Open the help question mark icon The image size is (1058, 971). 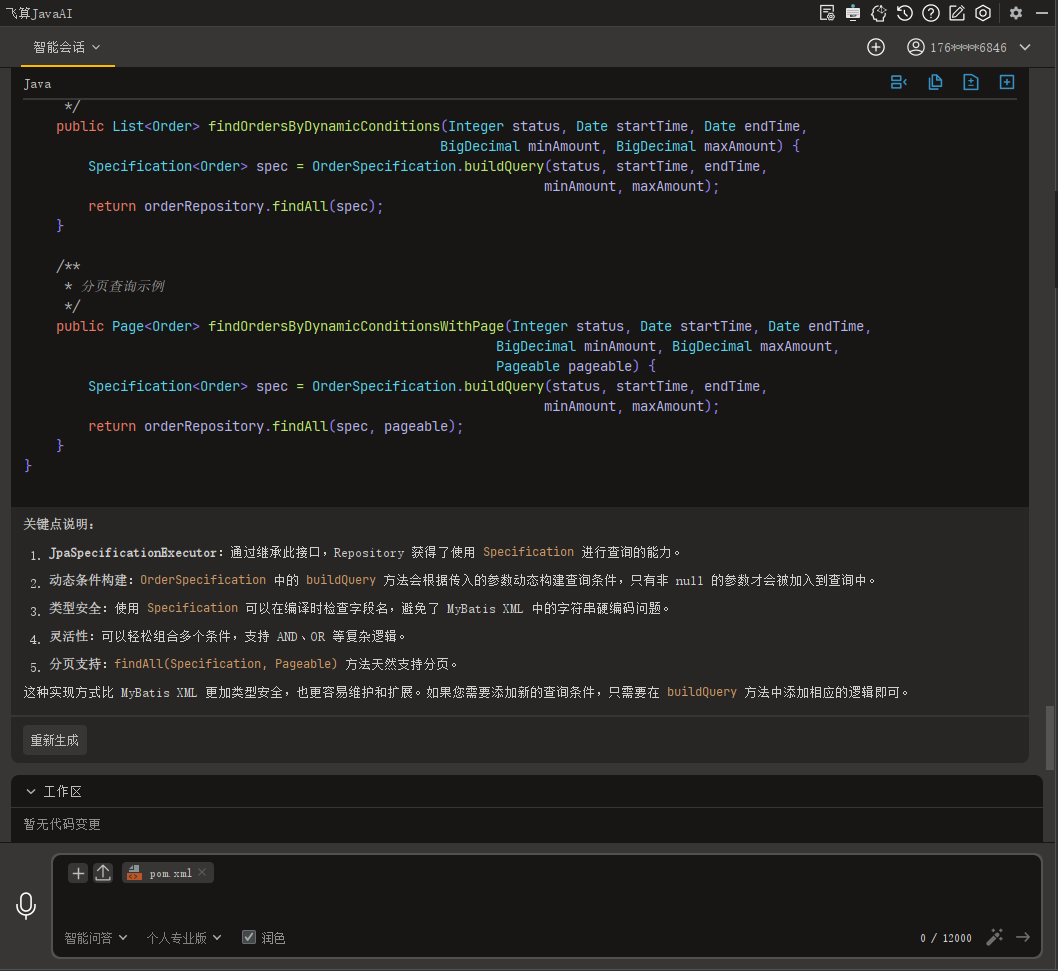point(931,13)
